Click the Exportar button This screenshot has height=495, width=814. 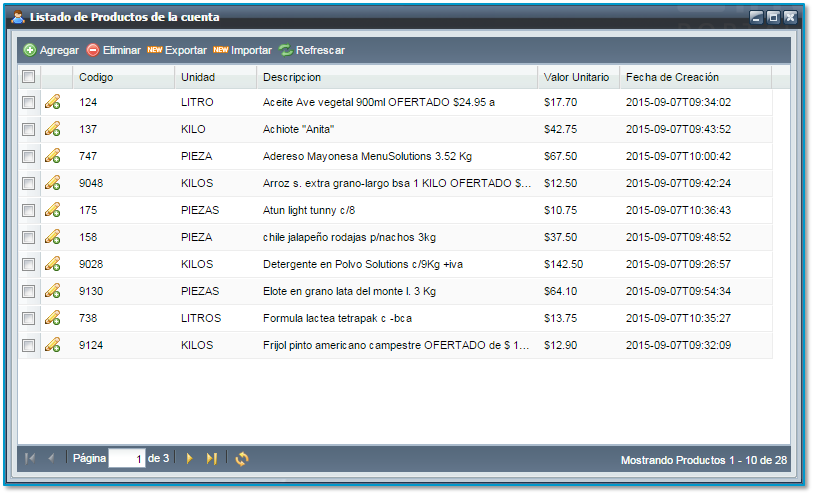coord(177,50)
